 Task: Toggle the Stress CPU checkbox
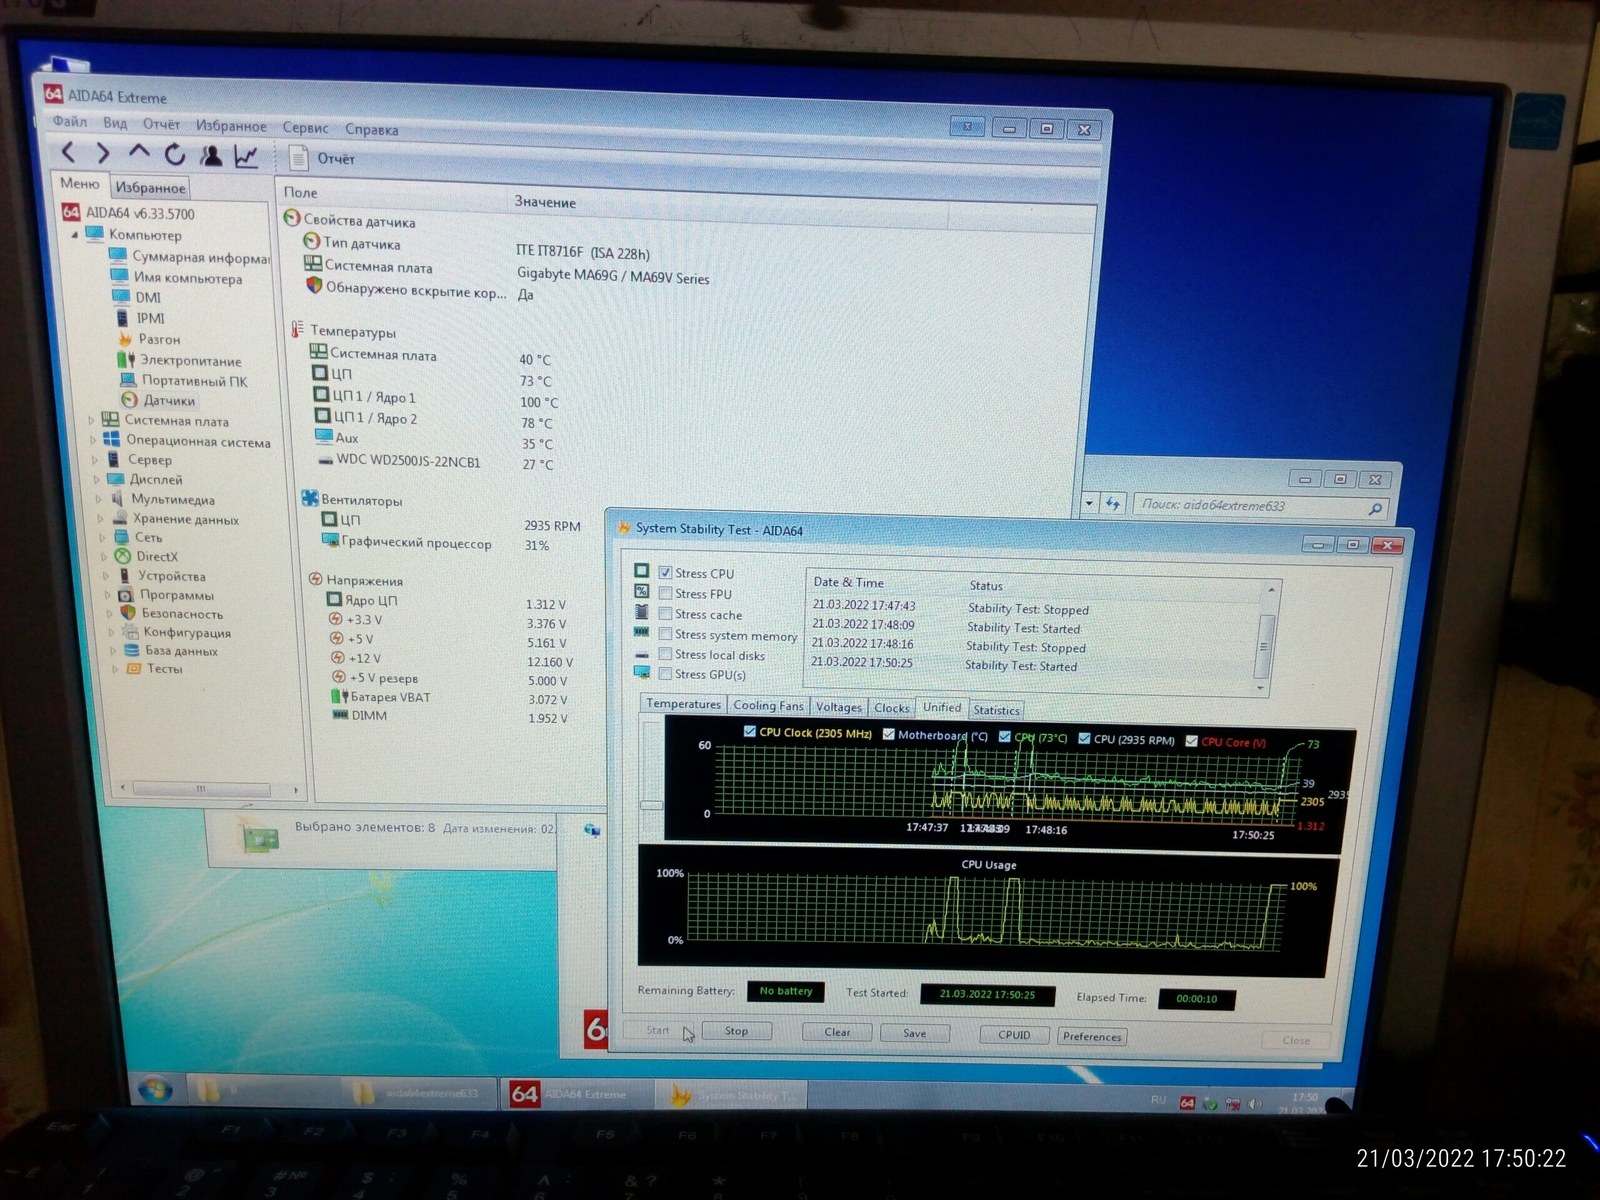(665, 572)
